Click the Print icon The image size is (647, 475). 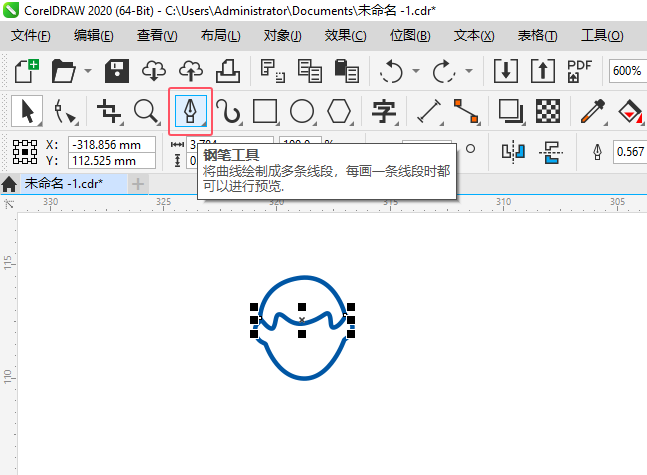click(x=228, y=71)
